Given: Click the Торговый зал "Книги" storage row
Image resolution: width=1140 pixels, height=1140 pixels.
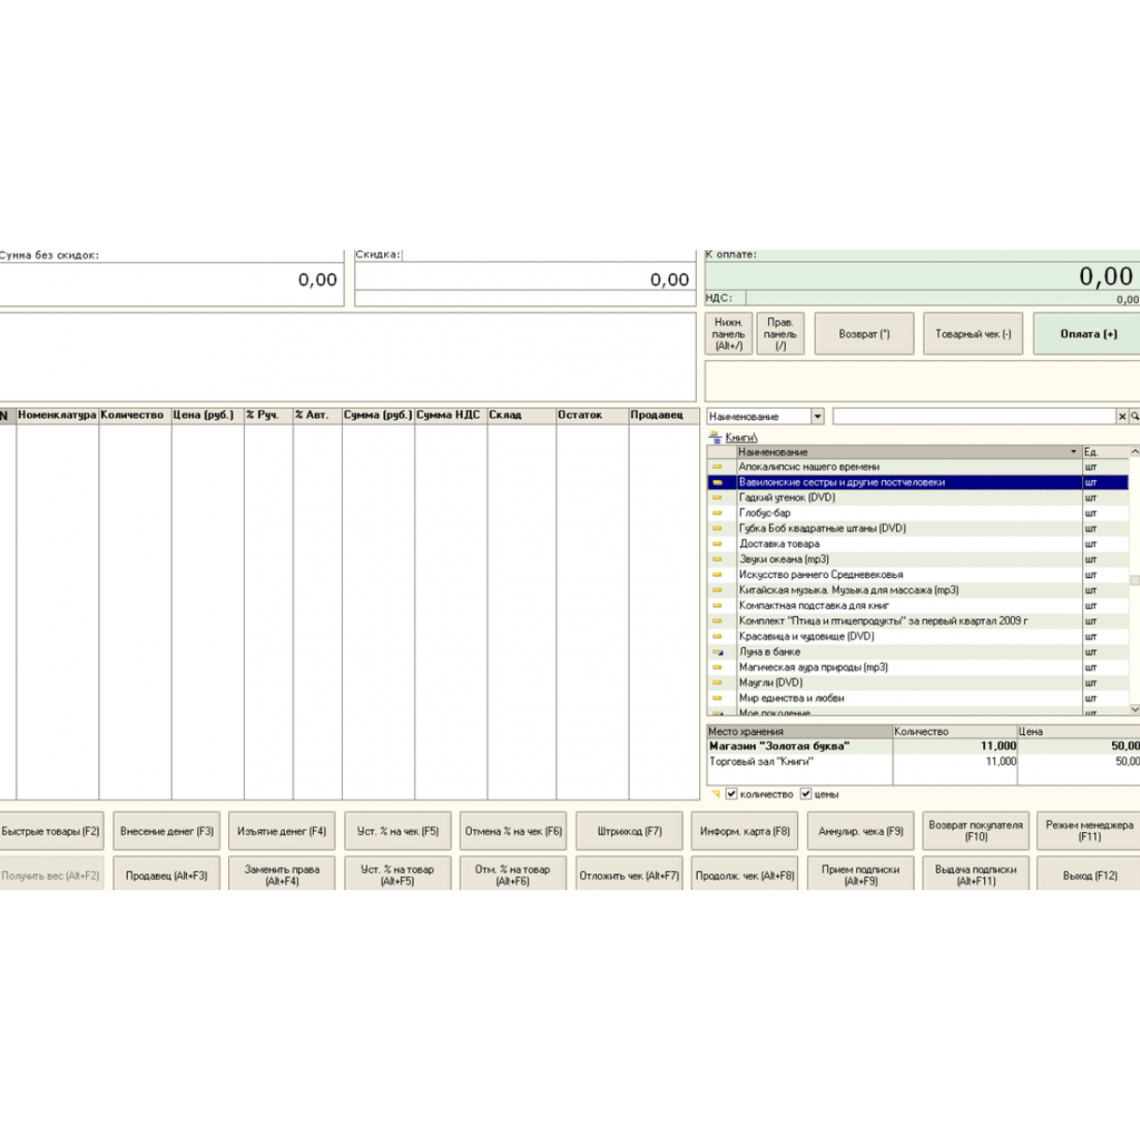Looking at the screenshot, I should (x=923, y=762).
